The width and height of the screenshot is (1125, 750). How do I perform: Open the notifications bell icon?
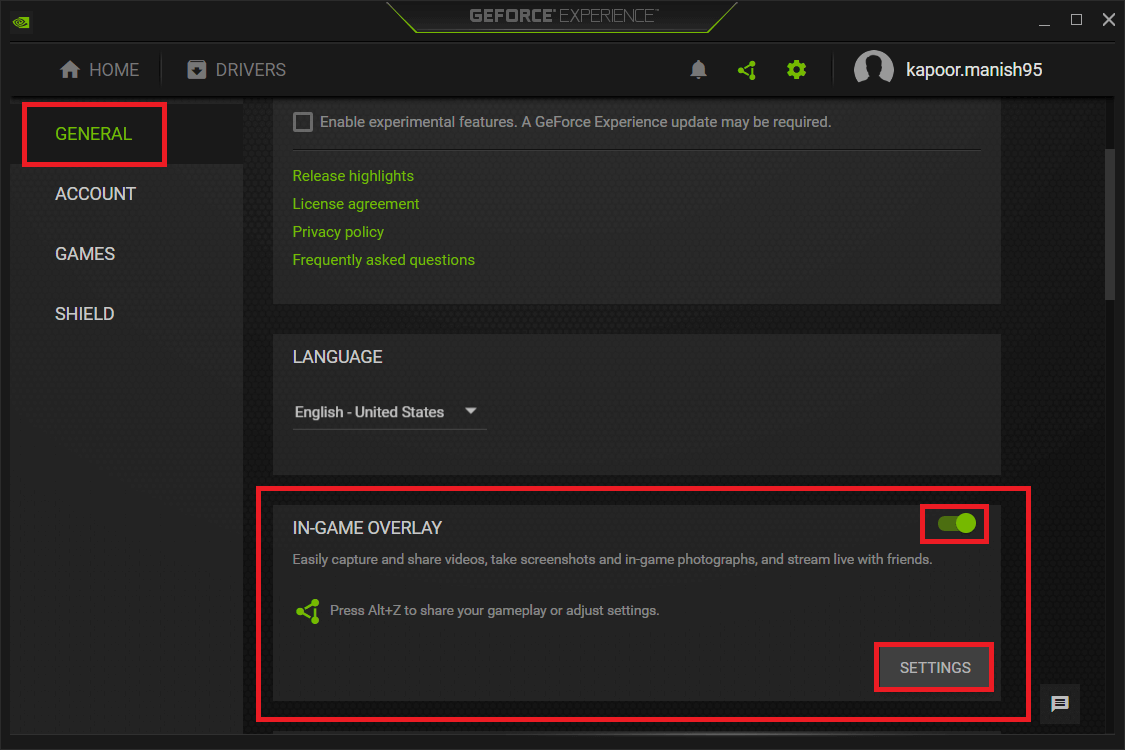coord(699,70)
